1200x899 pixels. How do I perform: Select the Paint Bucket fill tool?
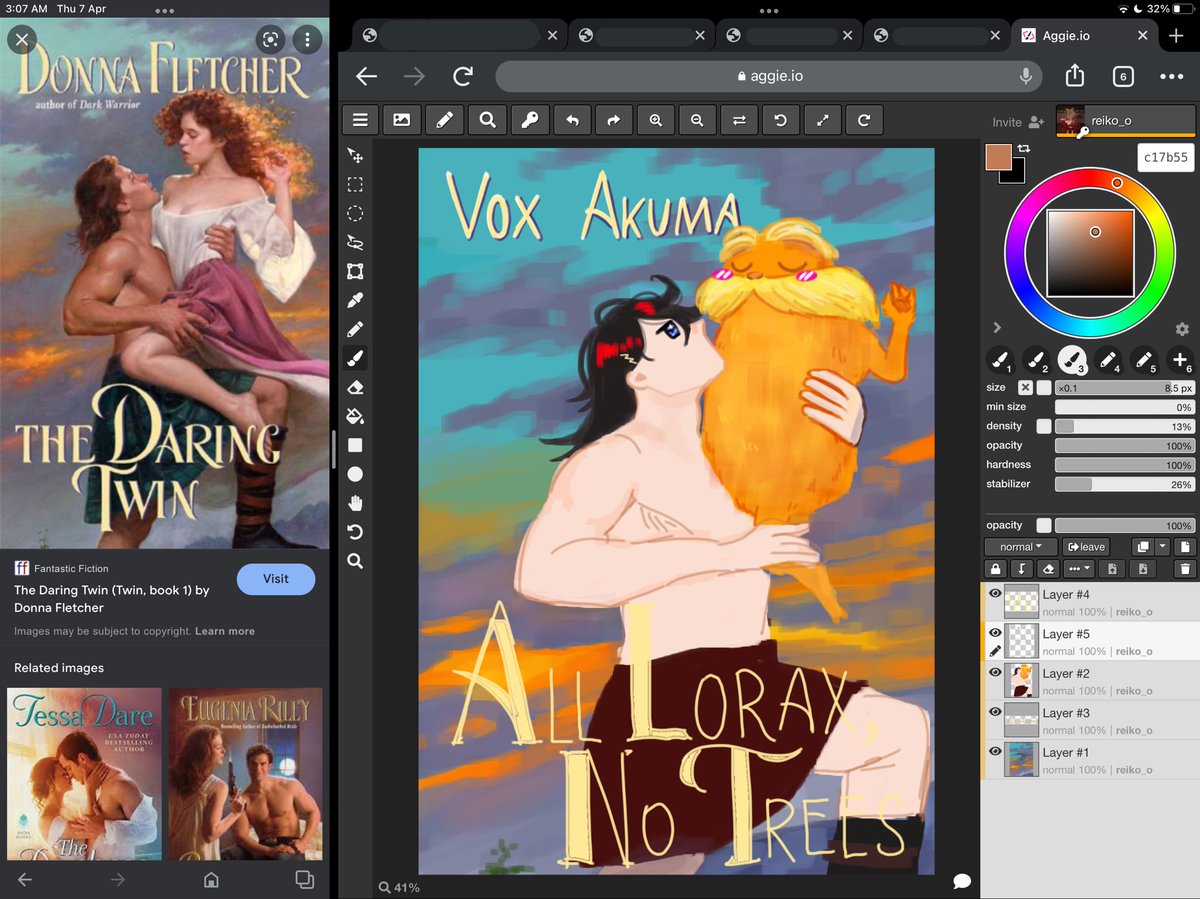pos(355,416)
